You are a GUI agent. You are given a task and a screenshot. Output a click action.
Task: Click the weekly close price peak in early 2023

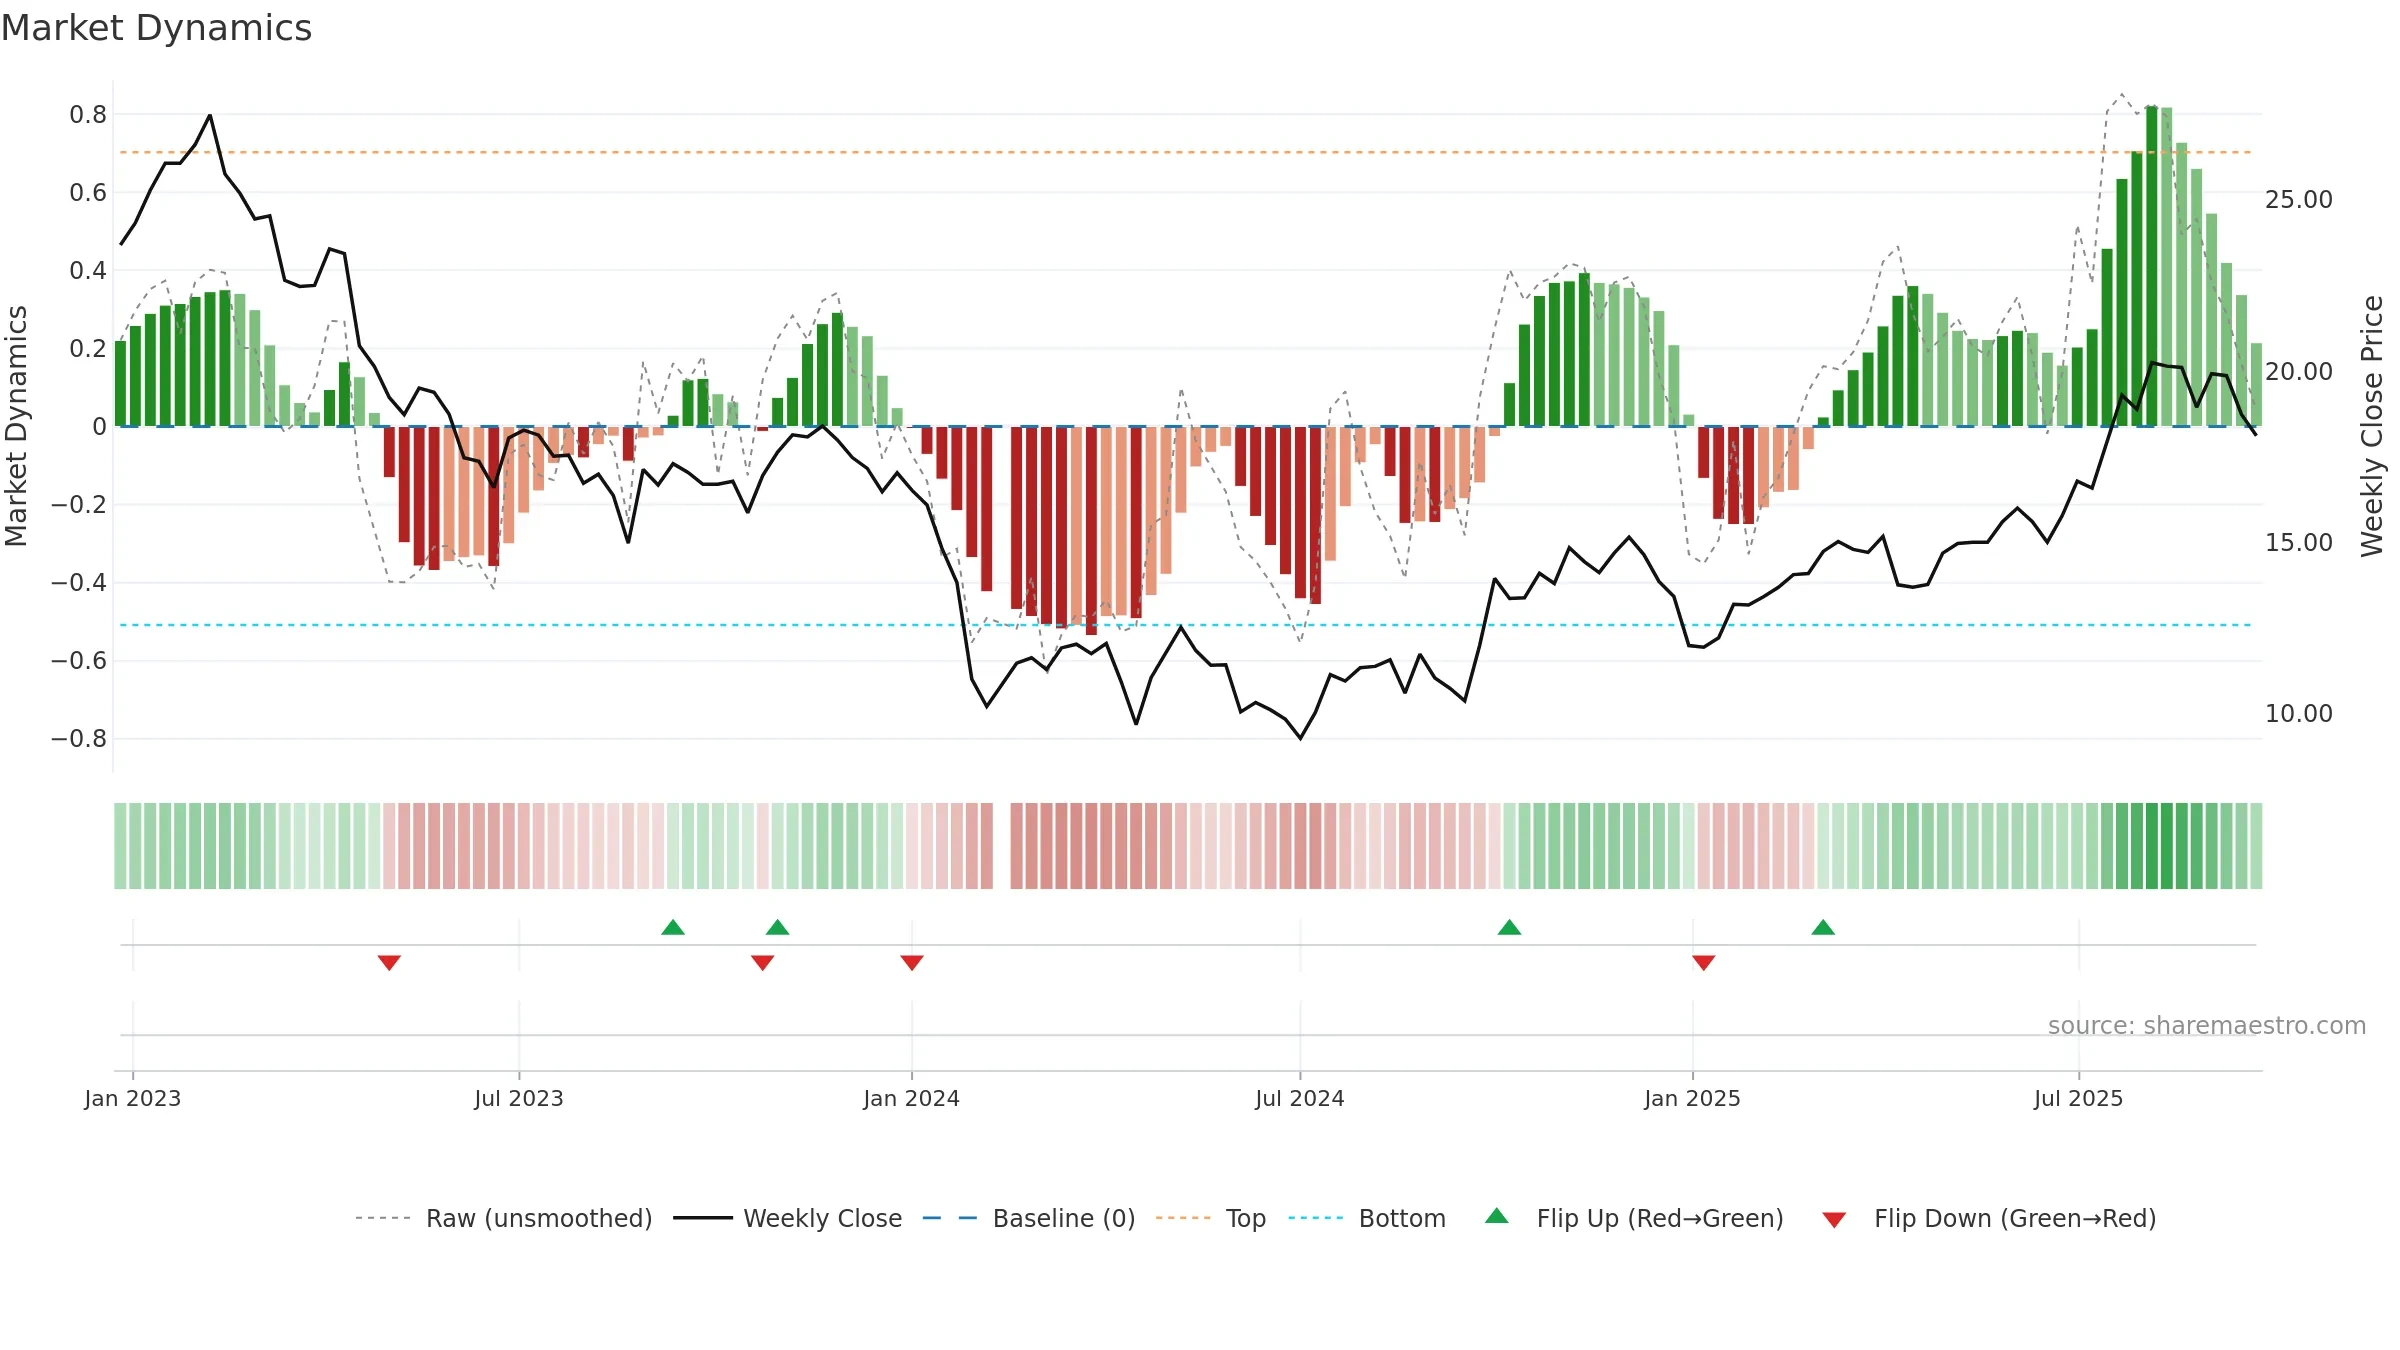coord(210,116)
